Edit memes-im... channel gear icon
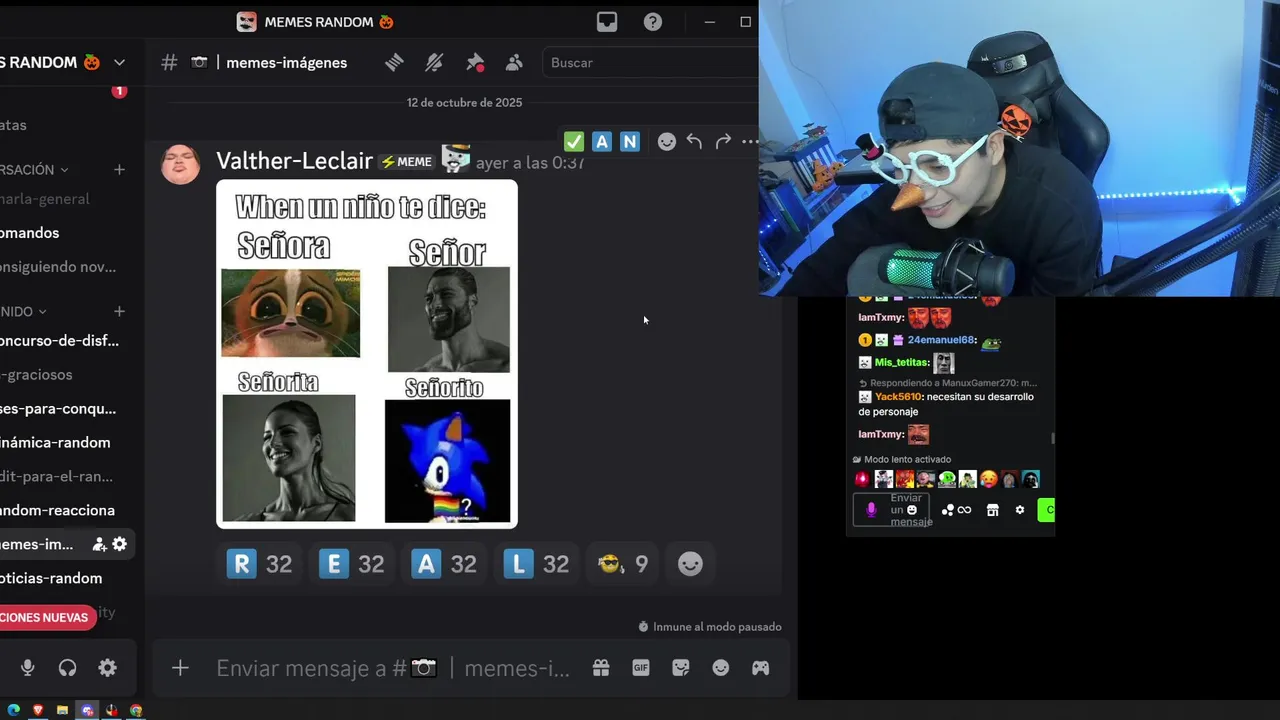1280x720 pixels. (120, 545)
